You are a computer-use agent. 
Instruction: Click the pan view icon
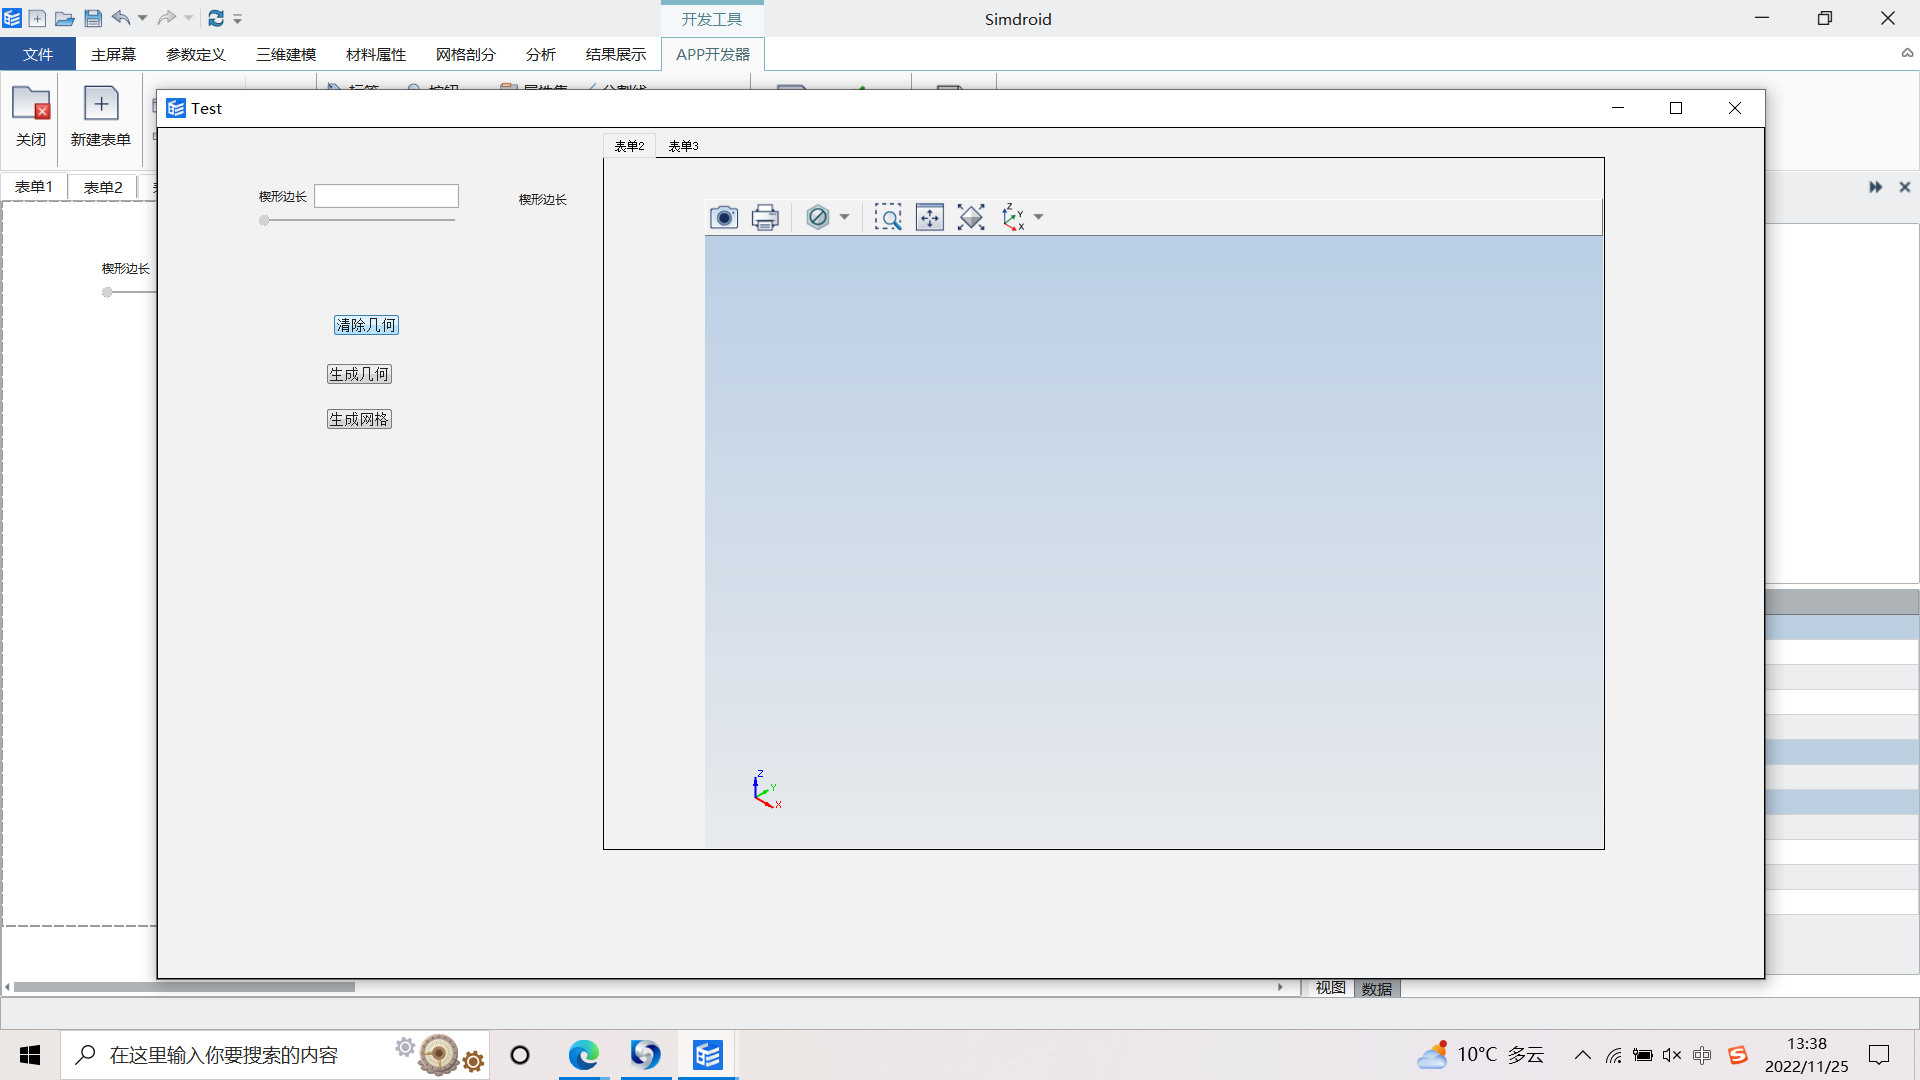[x=930, y=217]
